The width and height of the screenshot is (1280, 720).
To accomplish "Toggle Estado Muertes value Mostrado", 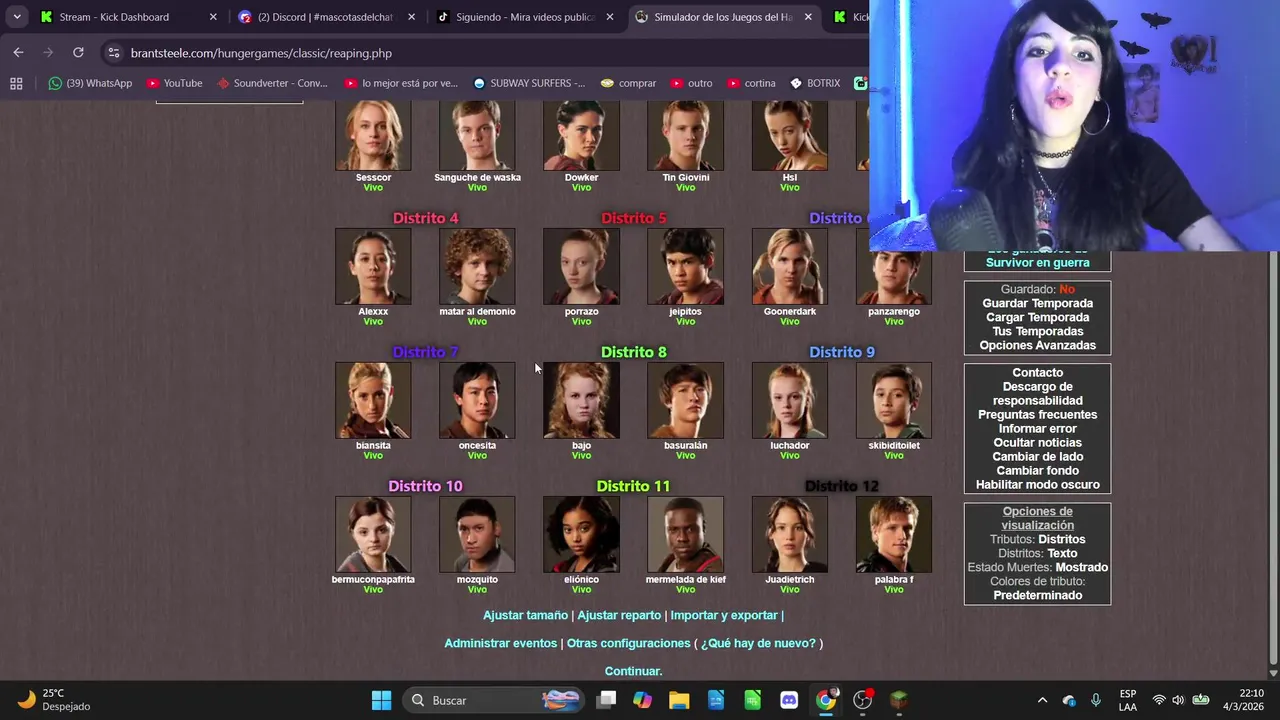I will (1081, 567).
